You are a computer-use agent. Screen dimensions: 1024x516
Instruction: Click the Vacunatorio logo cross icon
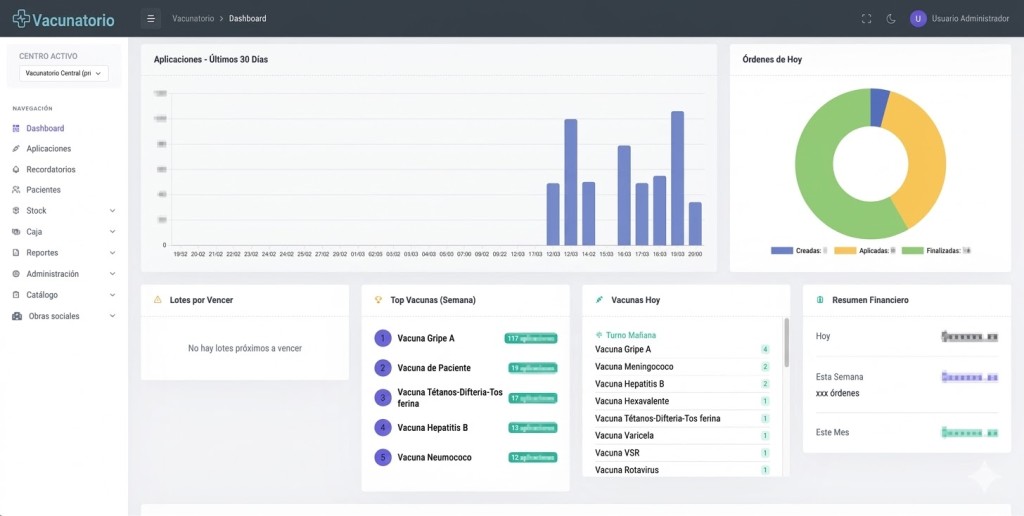click(x=20, y=19)
